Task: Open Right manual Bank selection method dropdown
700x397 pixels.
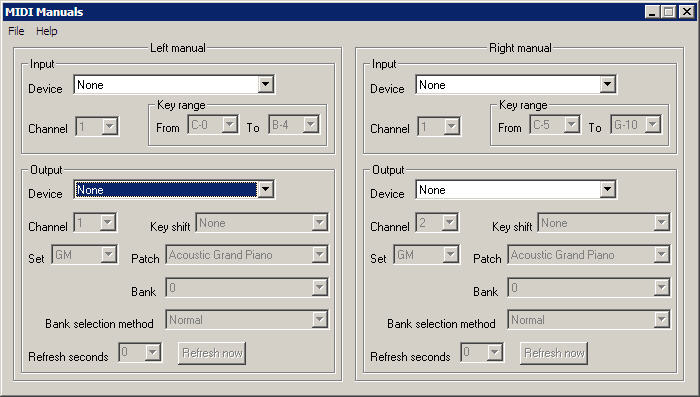Action: pyautogui.click(x=589, y=320)
